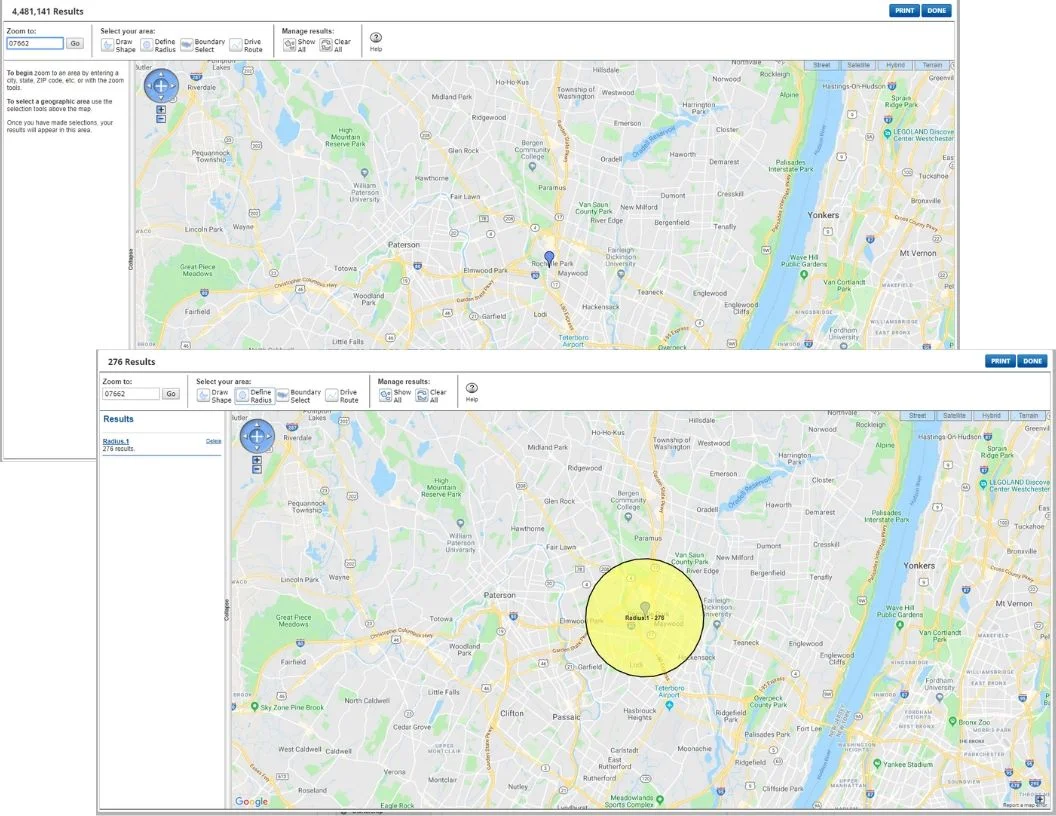Switch to Terrain view in 276 Results window
The width and height of the screenshot is (1056, 816).
1028,415
